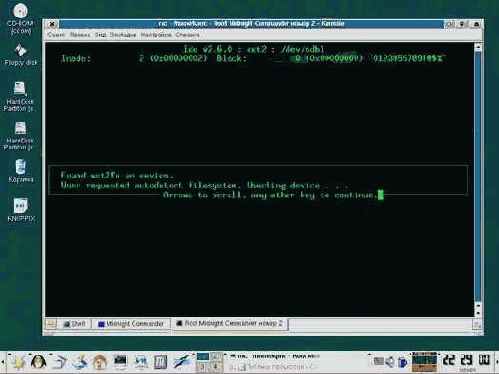The image size is (499, 374).
Task: Click the window list icon after the penguin
Action: click(60, 362)
